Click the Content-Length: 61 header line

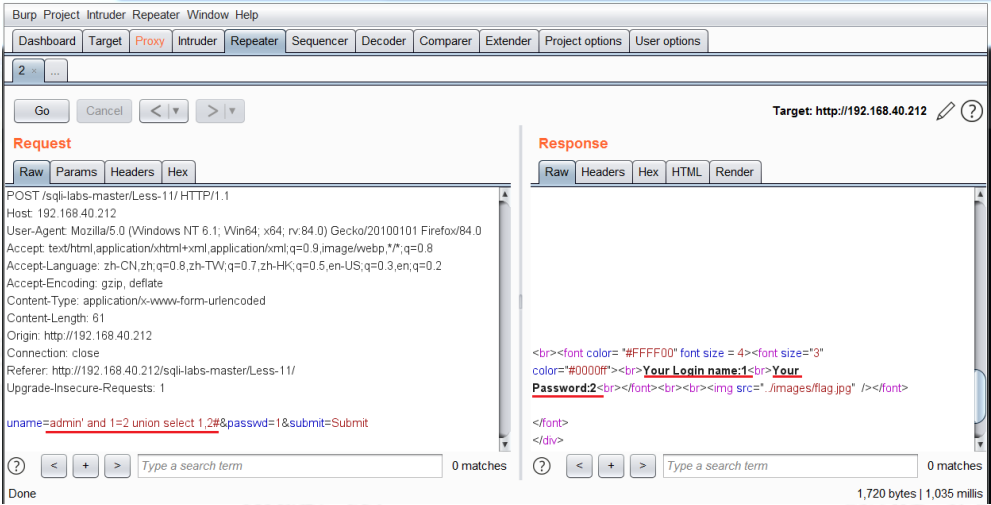56,318
